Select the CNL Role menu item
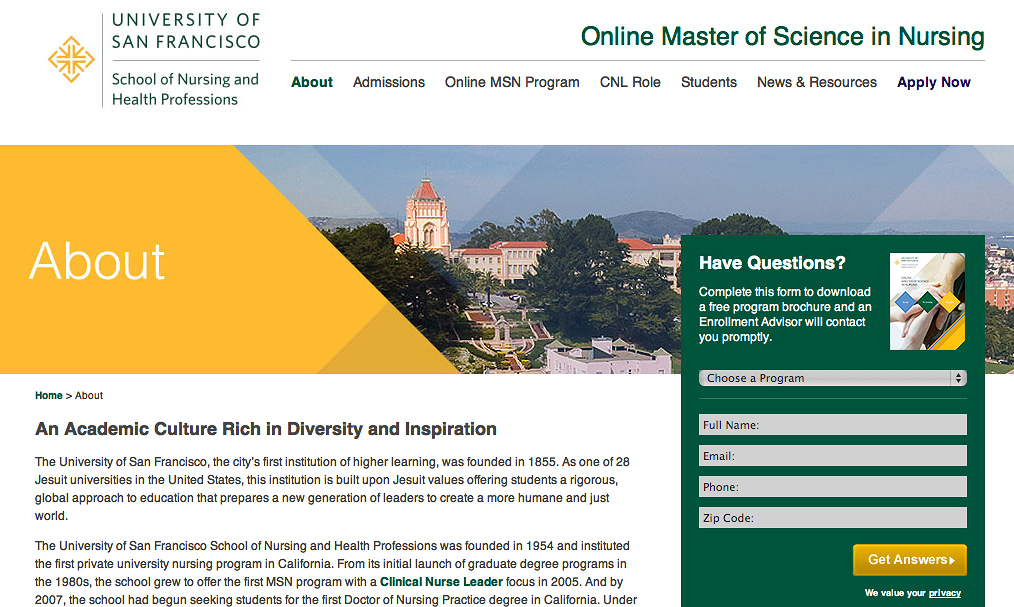Image resolution: width=1014 pixels, height=607 pixels. (630, 82)
